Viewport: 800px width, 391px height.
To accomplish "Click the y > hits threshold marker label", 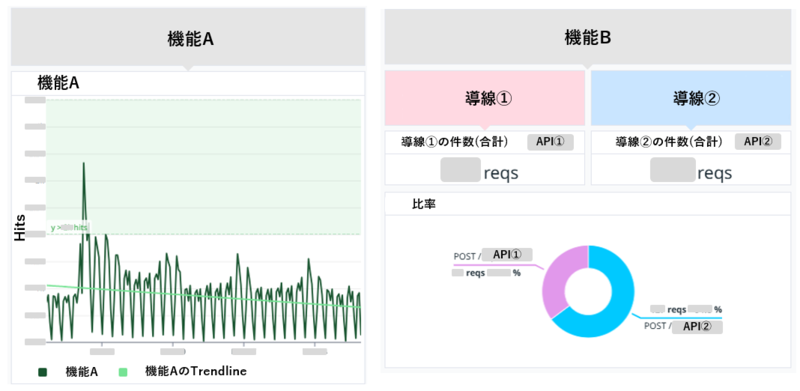I will (69, 228).
